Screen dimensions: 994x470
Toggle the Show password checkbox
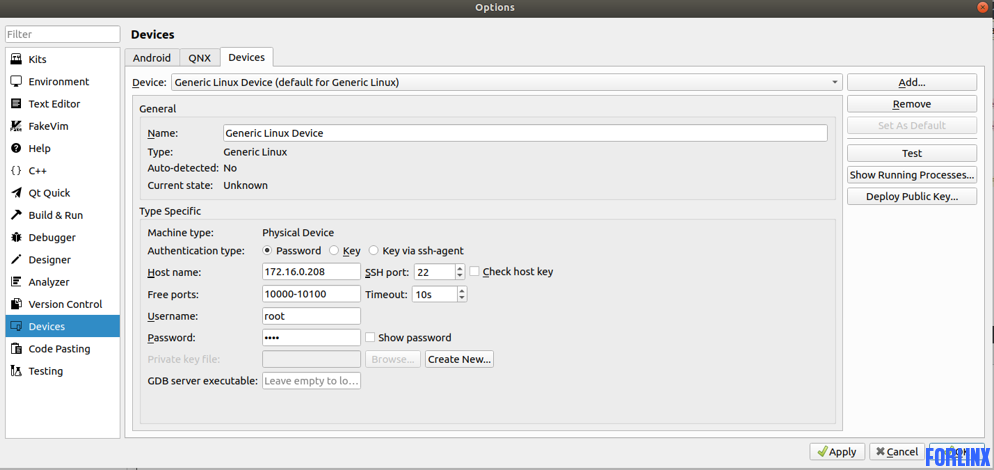(x=370, y=338)
